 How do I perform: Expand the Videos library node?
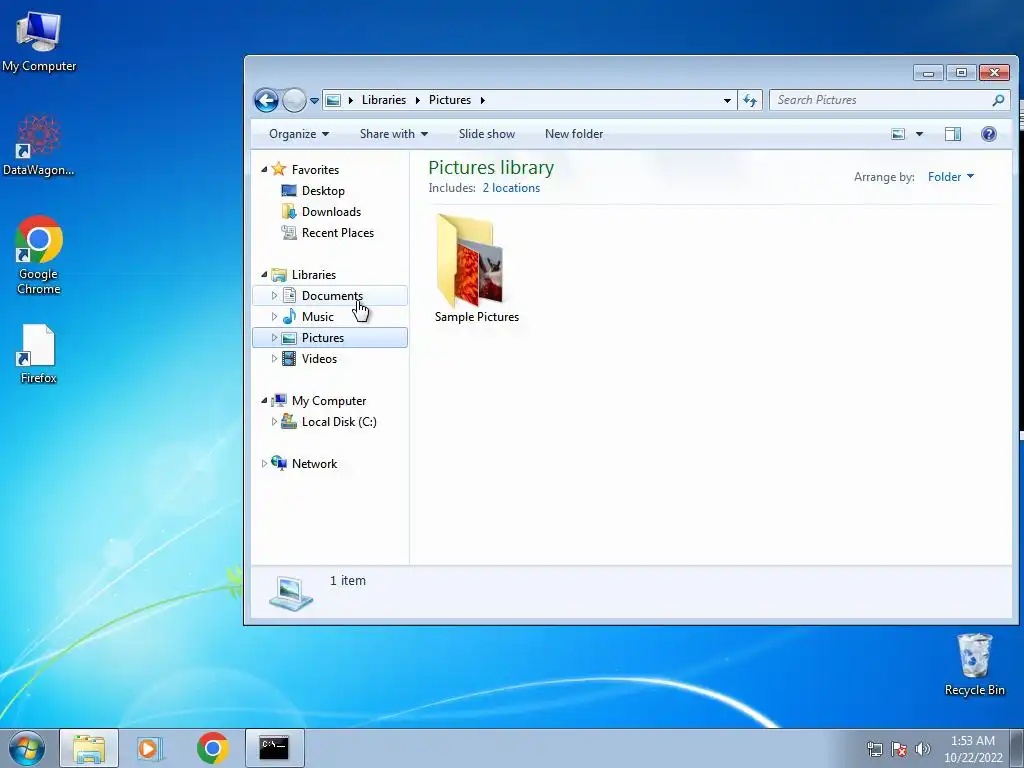point(274,359)
